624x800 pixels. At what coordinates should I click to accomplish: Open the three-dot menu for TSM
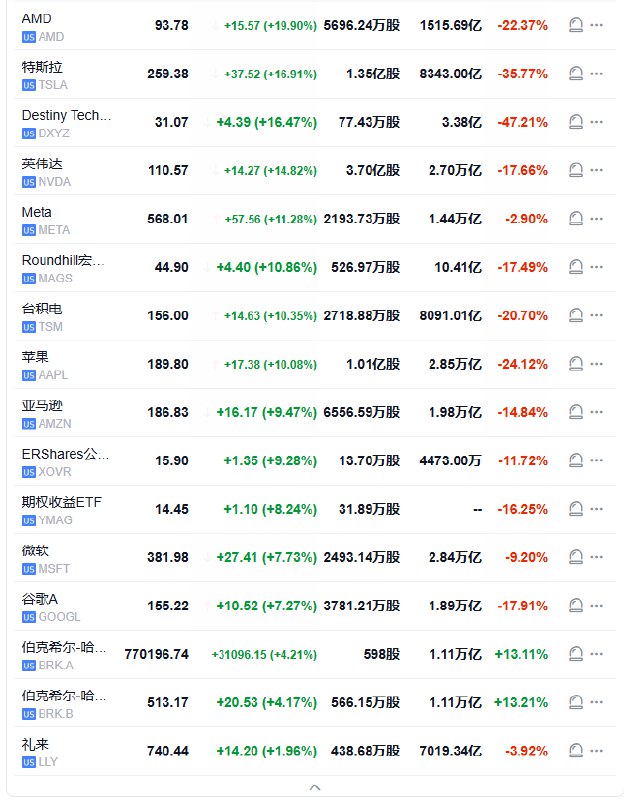point(596,315)
